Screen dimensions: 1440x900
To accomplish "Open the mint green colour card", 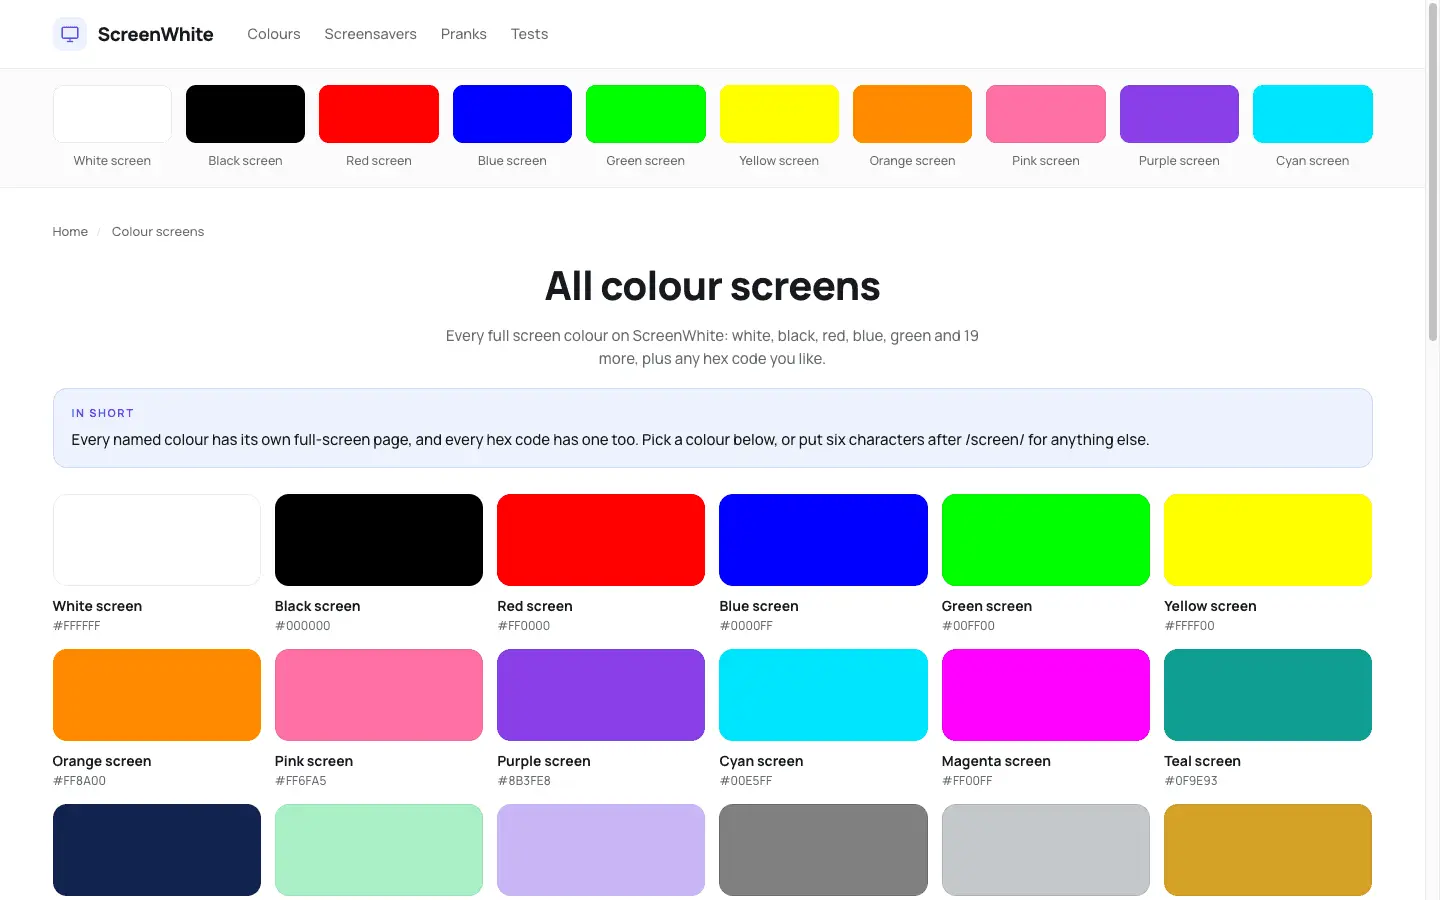I will click(379, 850).
